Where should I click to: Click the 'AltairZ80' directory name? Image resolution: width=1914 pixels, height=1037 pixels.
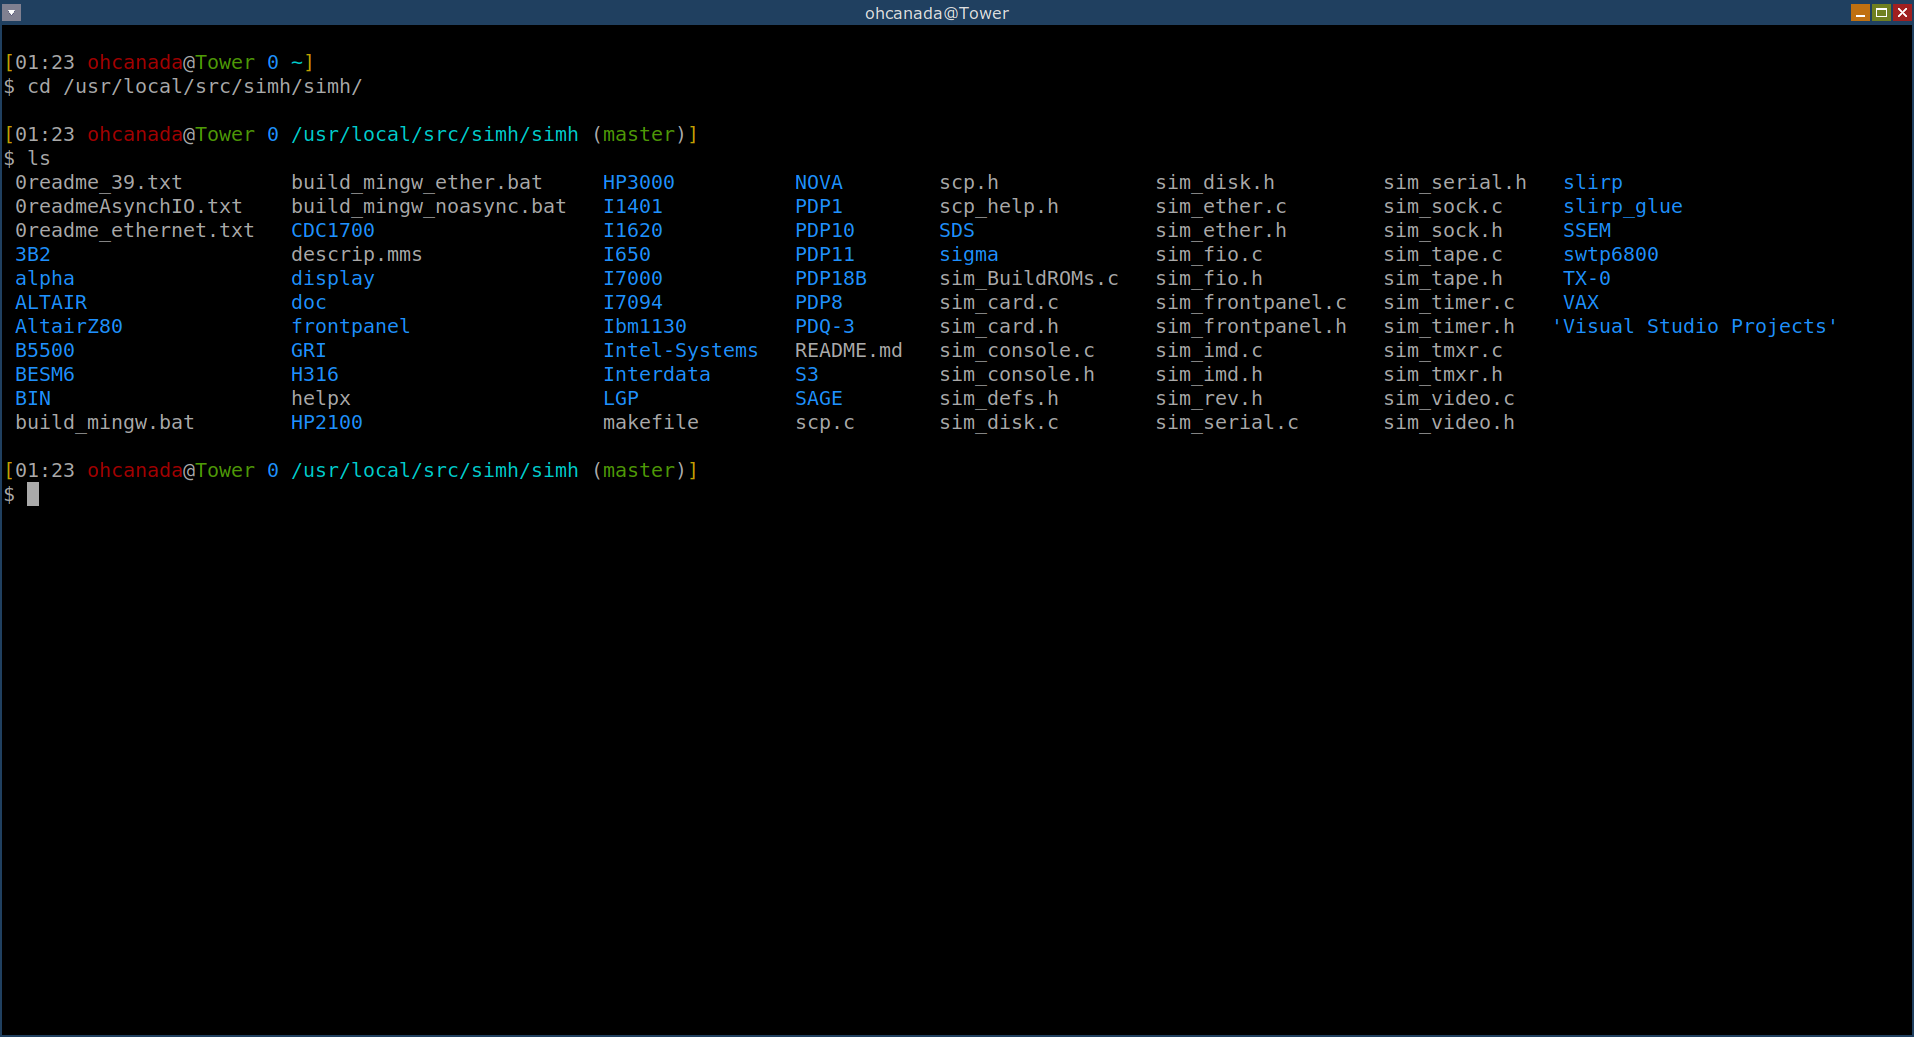(x=69, y=327)
